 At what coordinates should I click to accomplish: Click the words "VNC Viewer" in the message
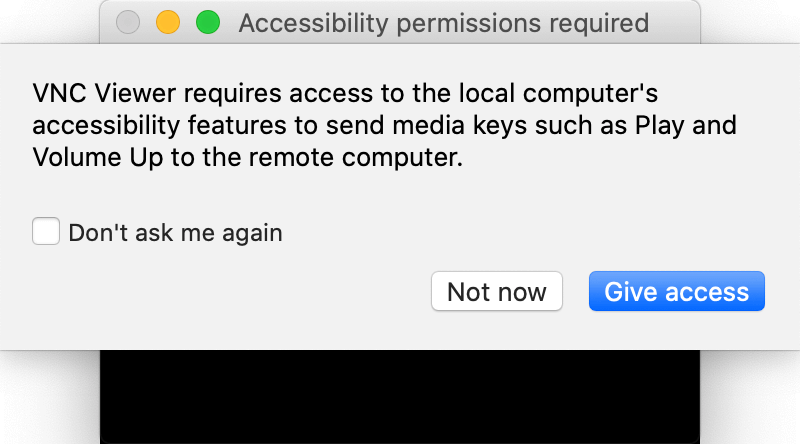(104, 93)
